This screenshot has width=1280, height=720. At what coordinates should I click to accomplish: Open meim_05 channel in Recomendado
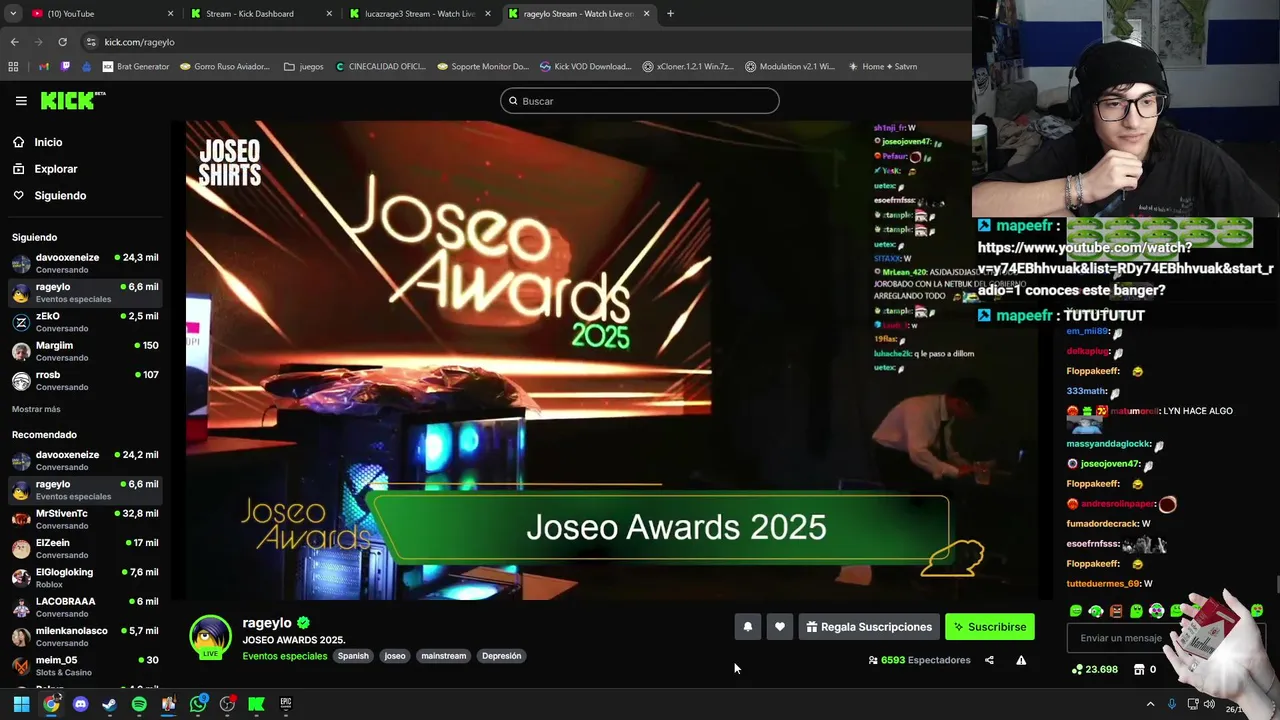coord(85,666)
